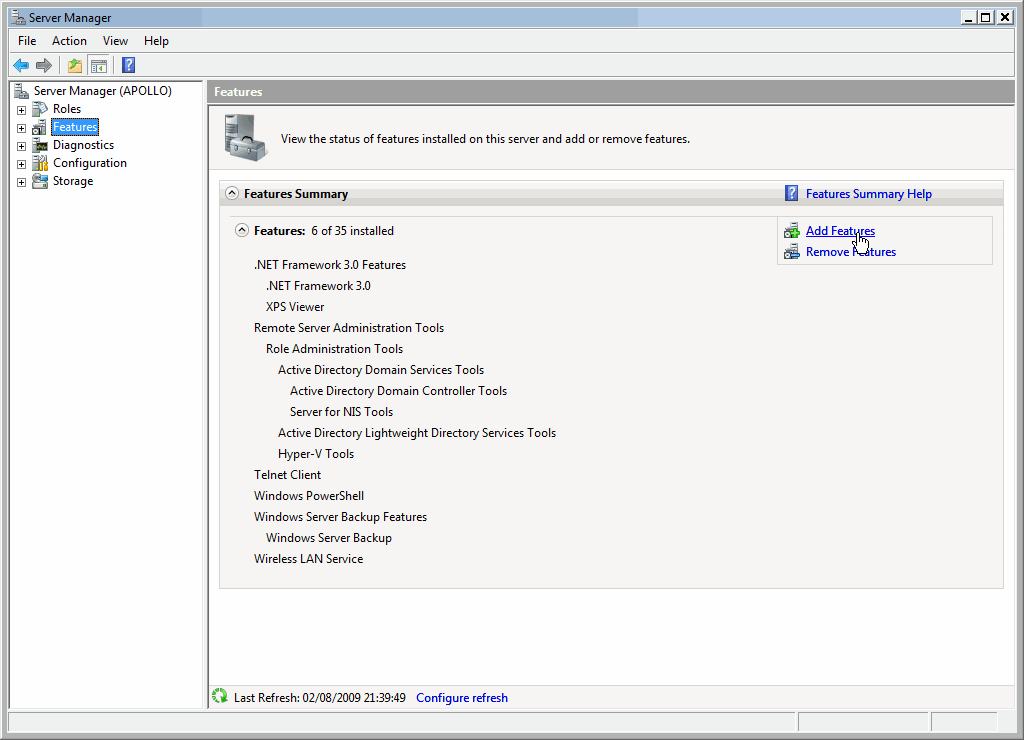Click the 'XPS Viewer' entry
Screen dimensions: 1024x740
pyautogui.click(x=295, y=306)
